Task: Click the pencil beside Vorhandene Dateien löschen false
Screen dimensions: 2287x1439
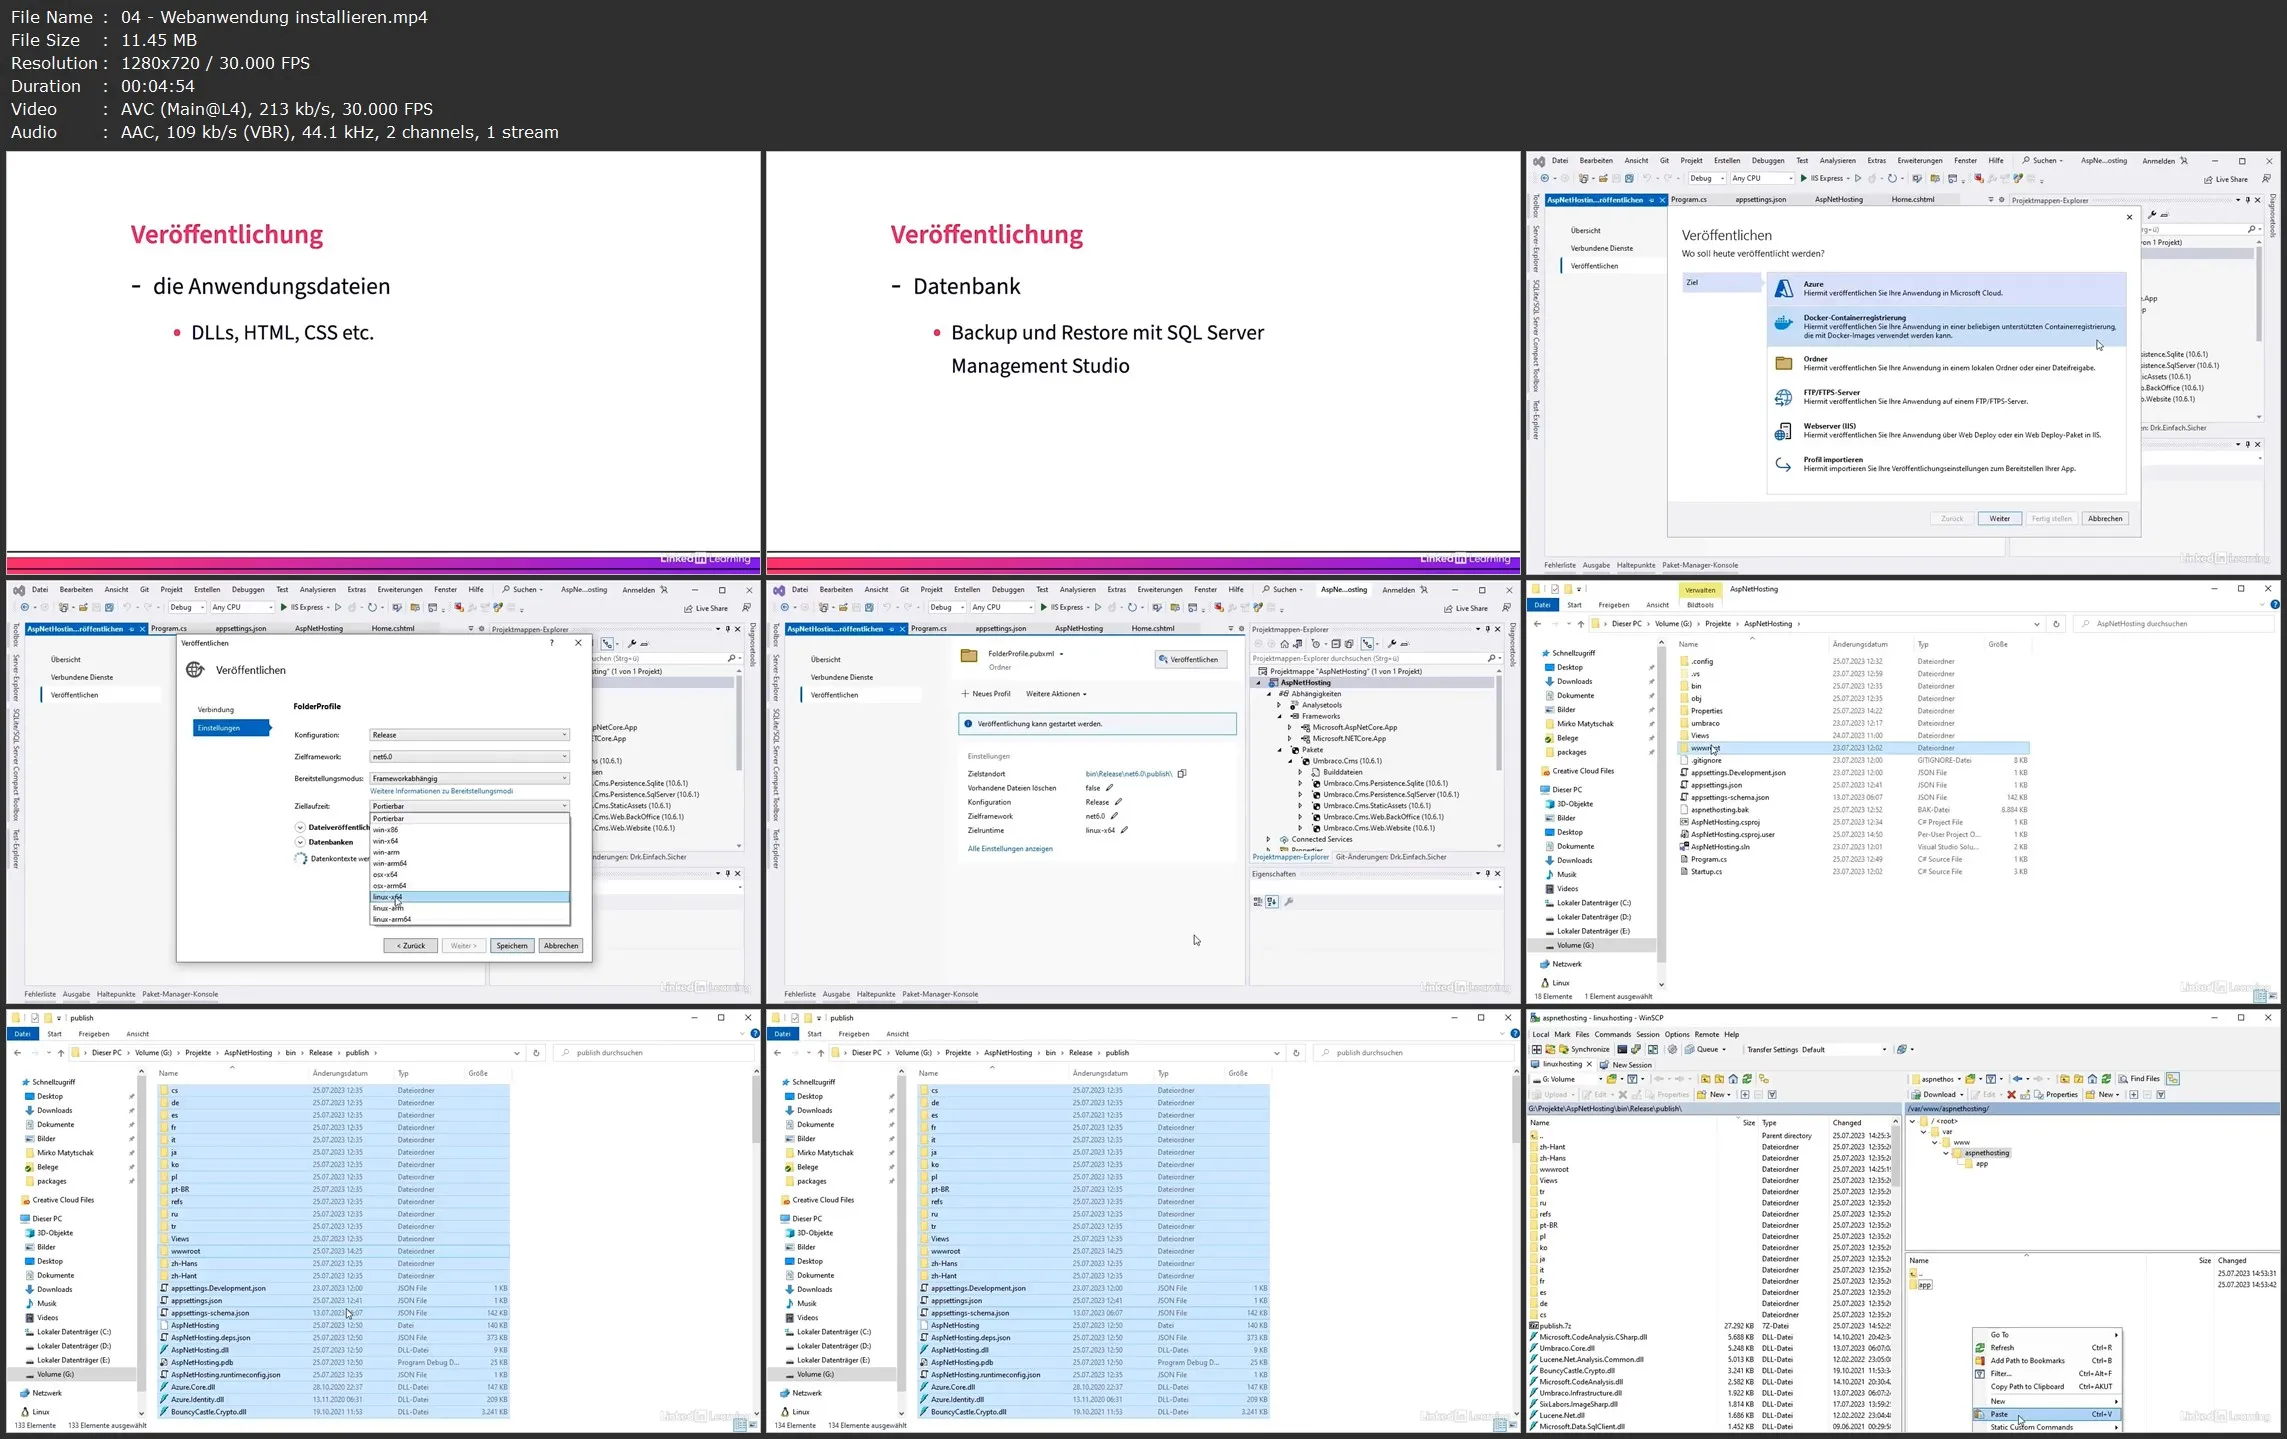Action: (x=1109, y=788)
